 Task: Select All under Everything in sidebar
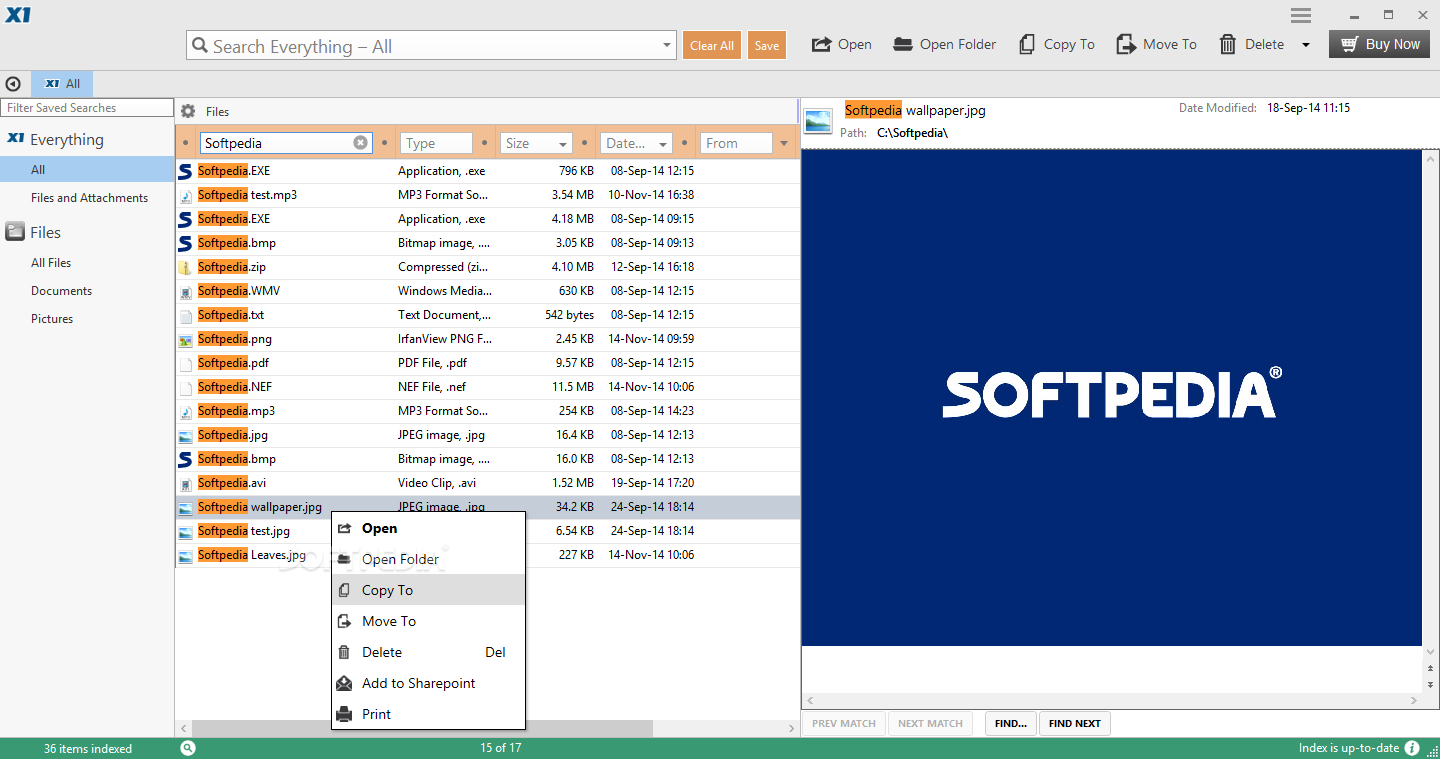pos(87,170)
